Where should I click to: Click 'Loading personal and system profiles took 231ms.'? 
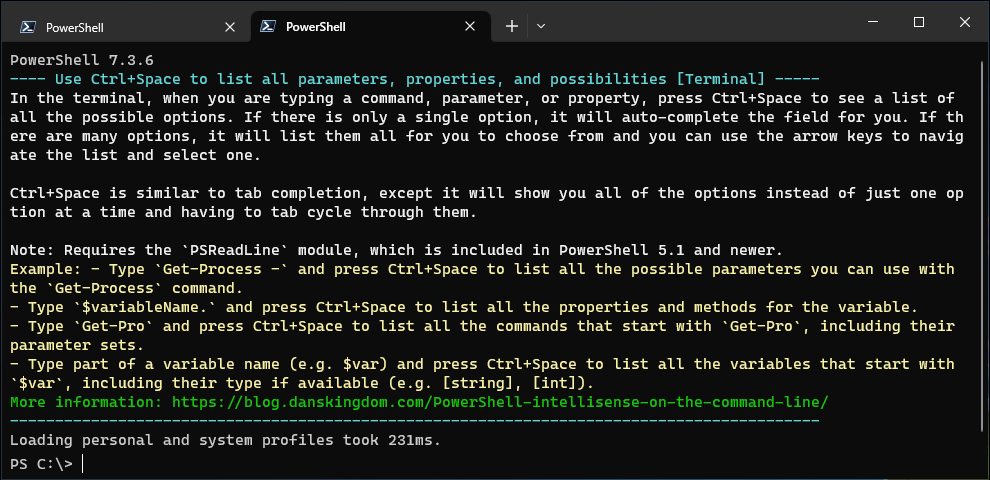(225, 440)
